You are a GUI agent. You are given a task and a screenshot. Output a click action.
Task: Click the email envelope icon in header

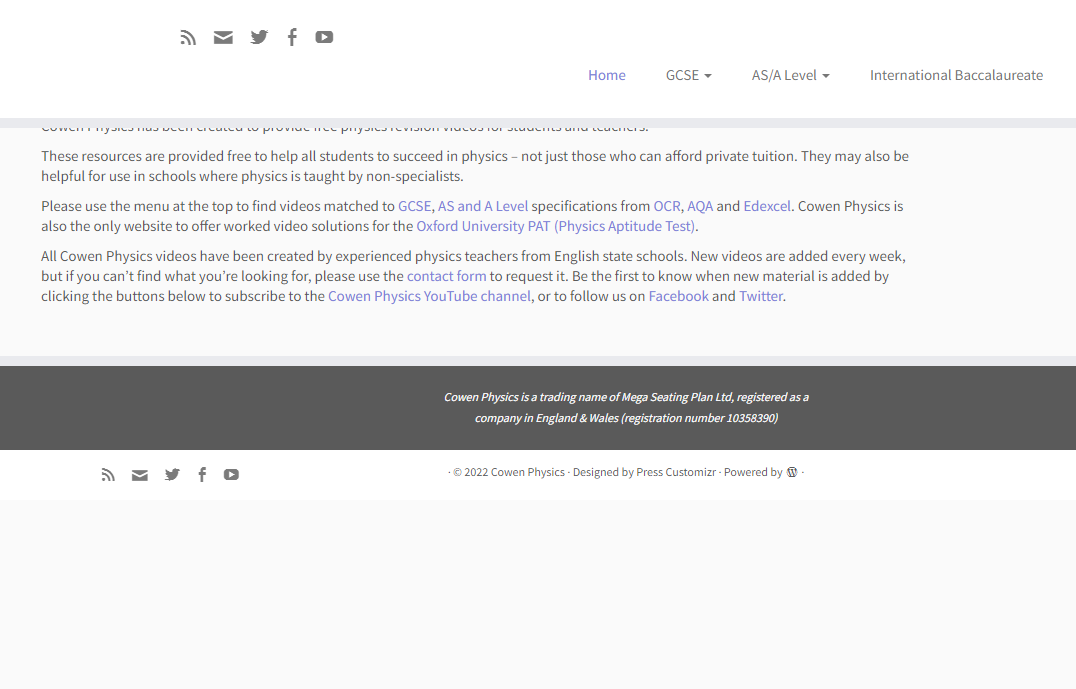(223, 37)
